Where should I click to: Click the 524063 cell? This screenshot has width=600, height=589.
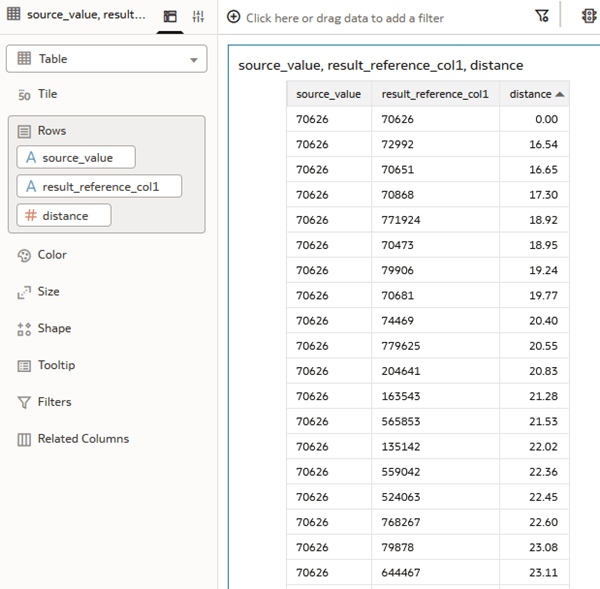coord(435,497)
